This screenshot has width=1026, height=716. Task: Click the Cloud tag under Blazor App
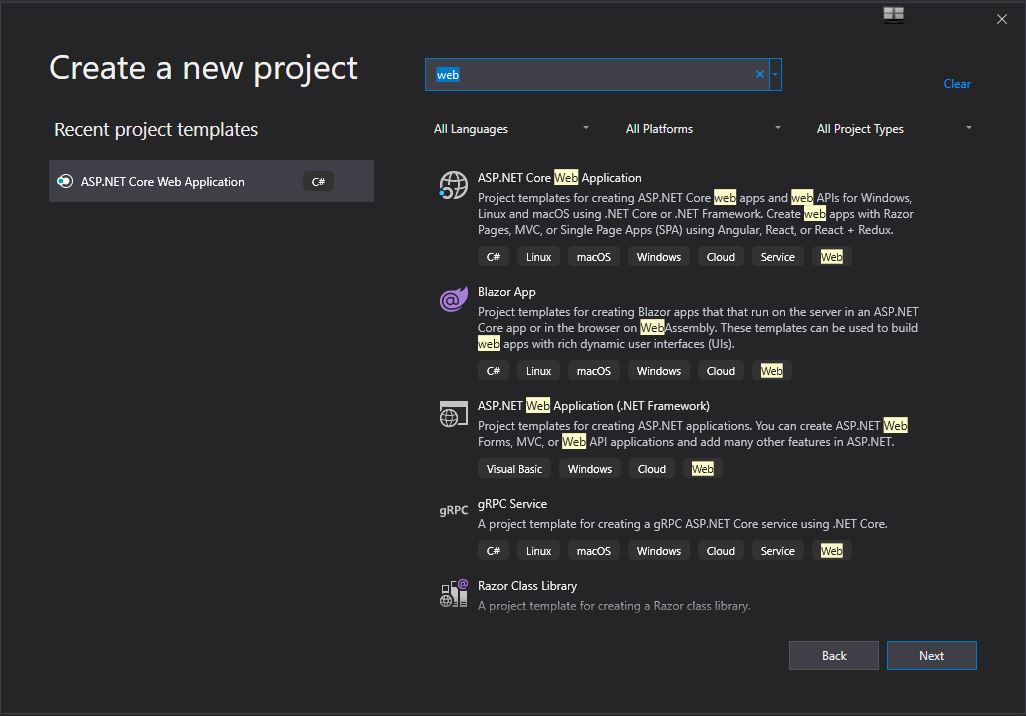(x=720, y=371)
